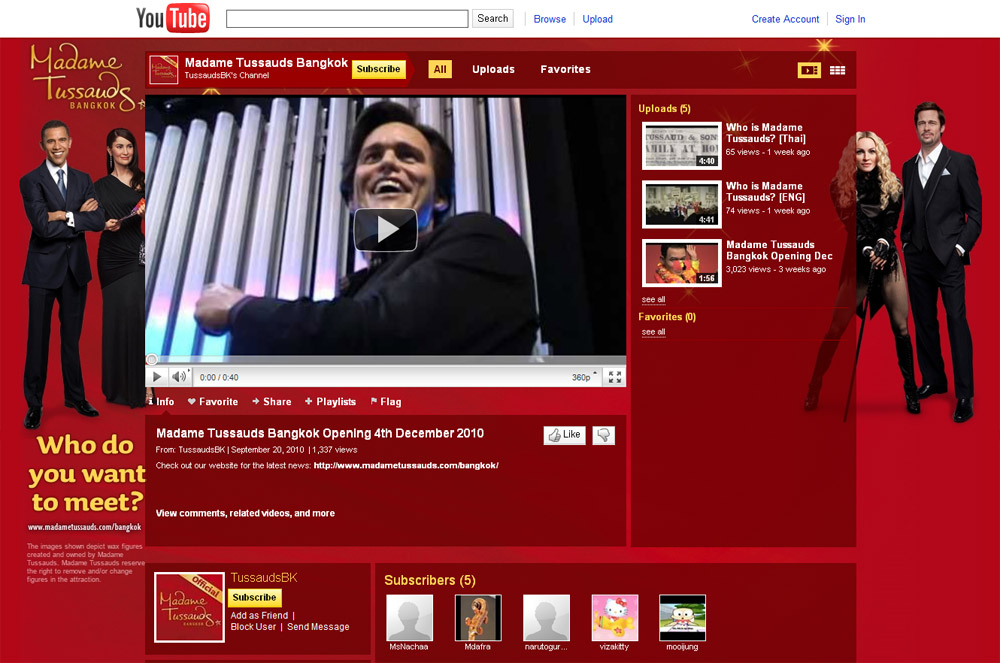Open subscriber mooijung avatar

(x=682, y=617)
